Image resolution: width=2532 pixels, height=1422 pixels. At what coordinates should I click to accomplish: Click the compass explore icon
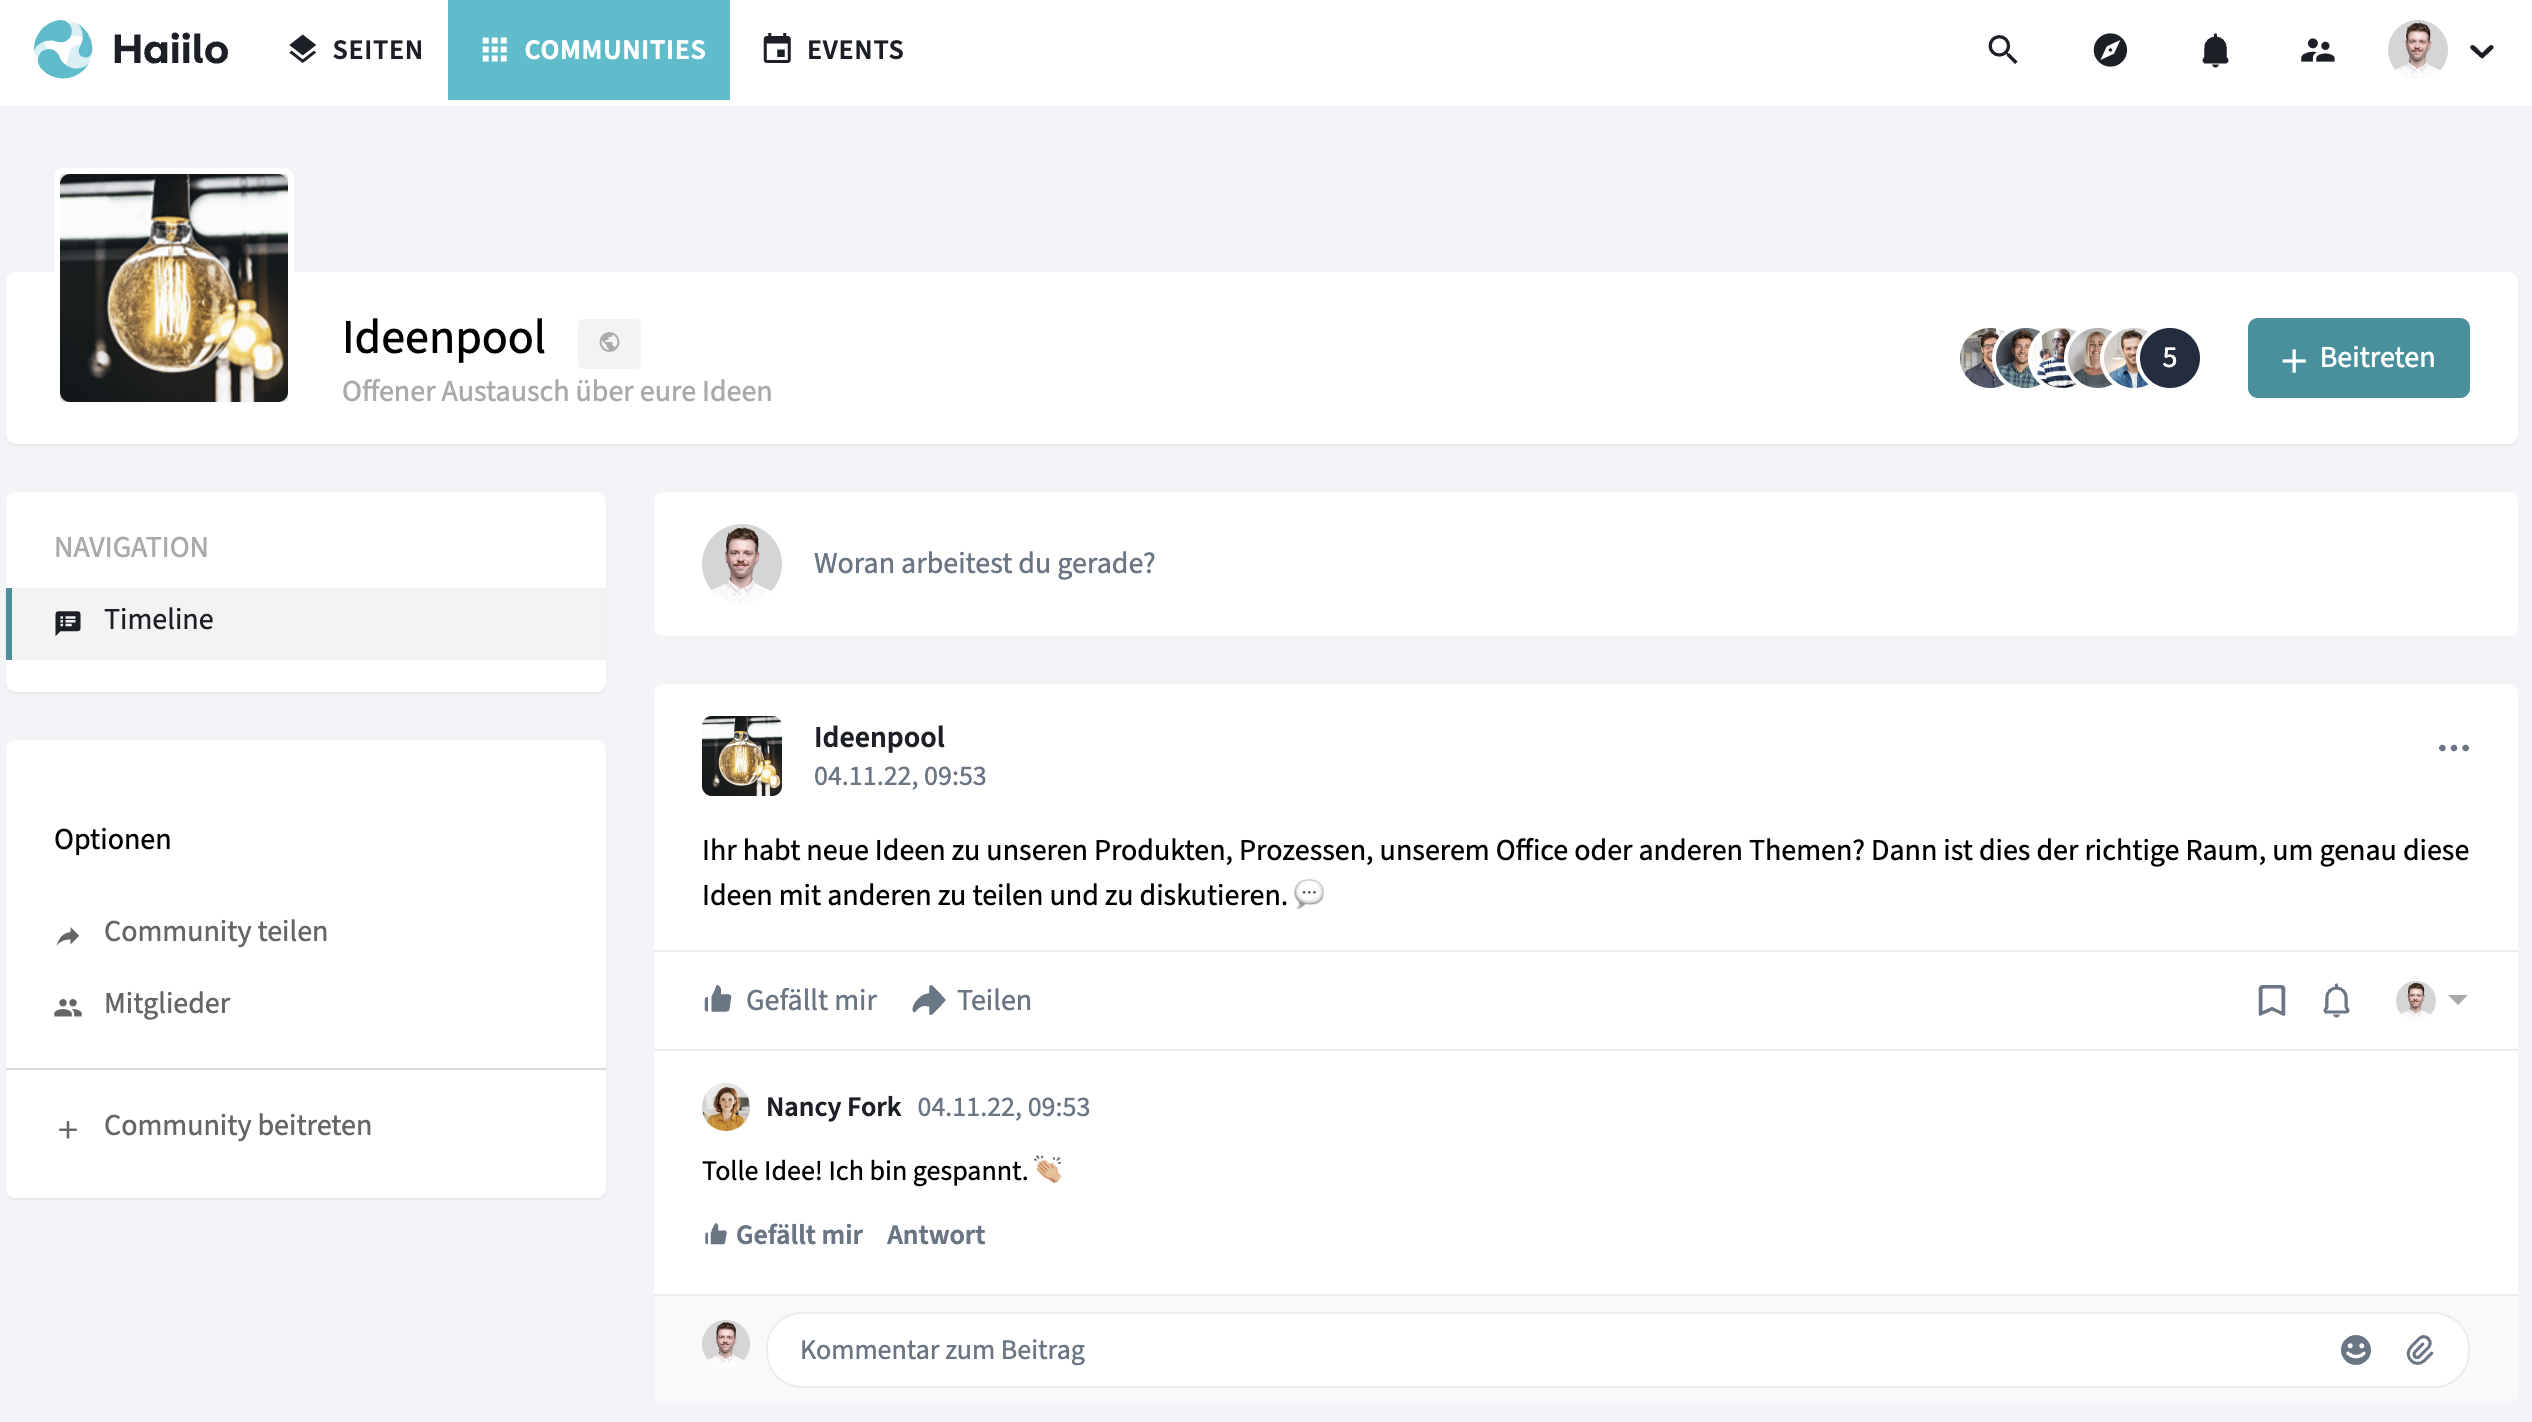[x=2110, y=50]
